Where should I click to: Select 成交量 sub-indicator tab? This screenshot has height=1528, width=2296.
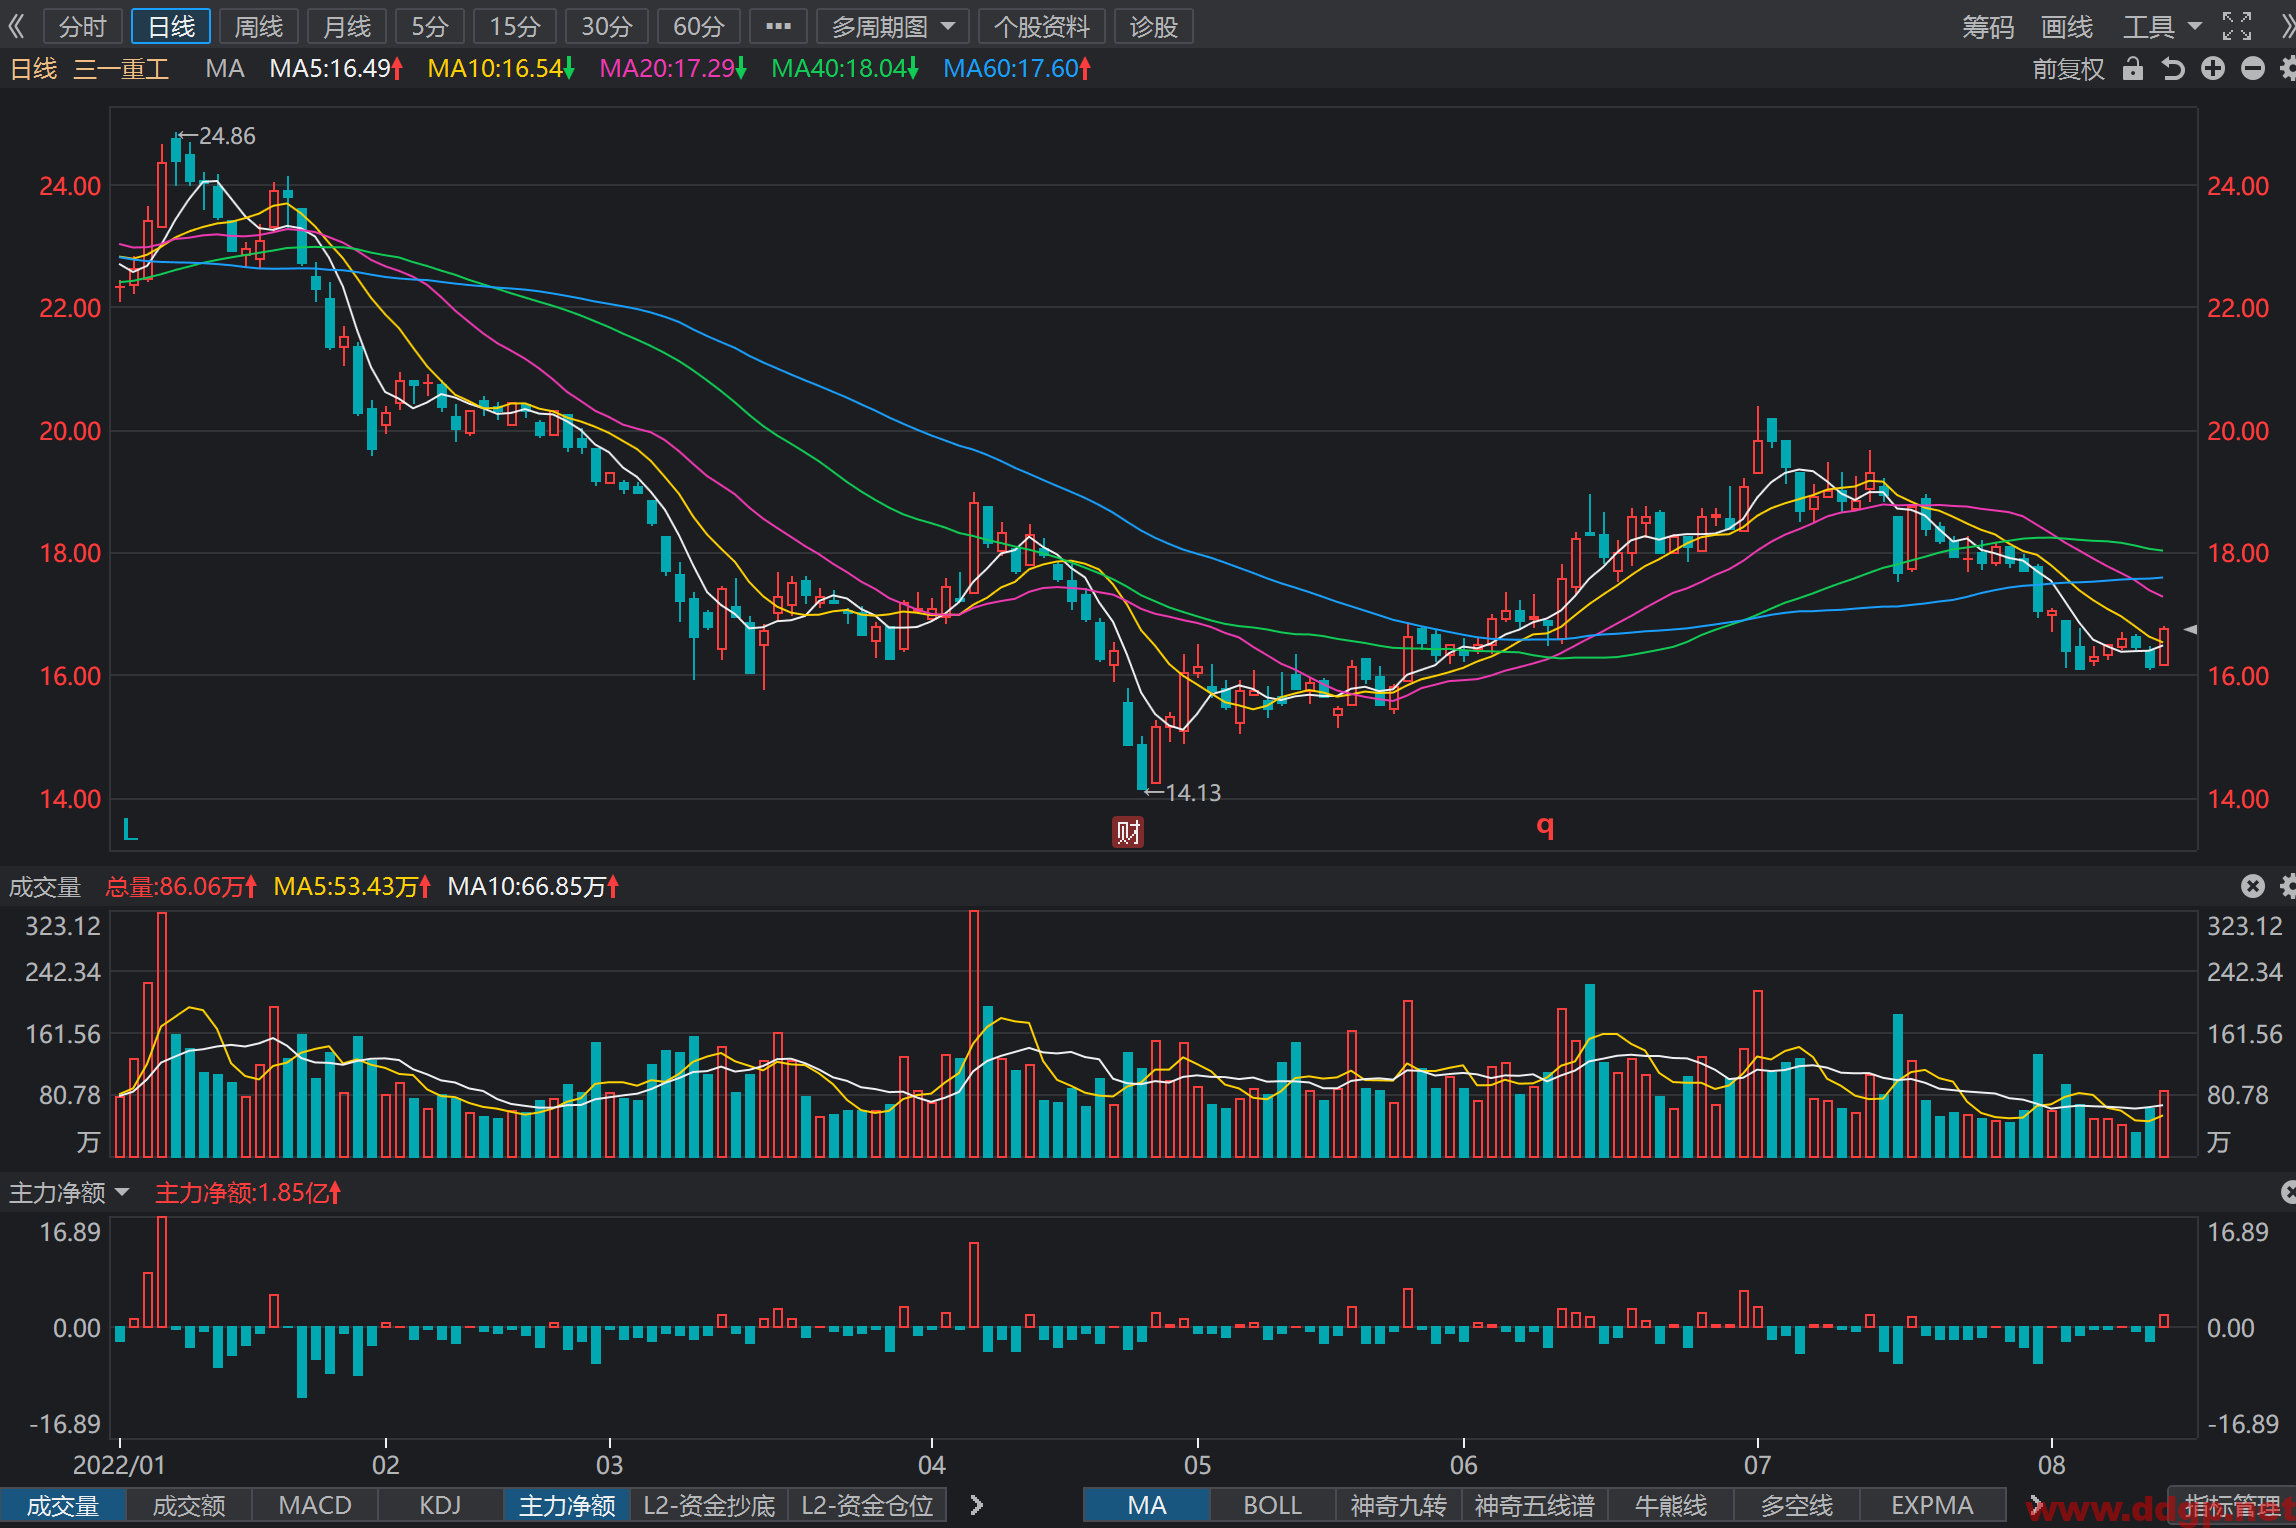pyautogui.click(x=63, y=1505)
